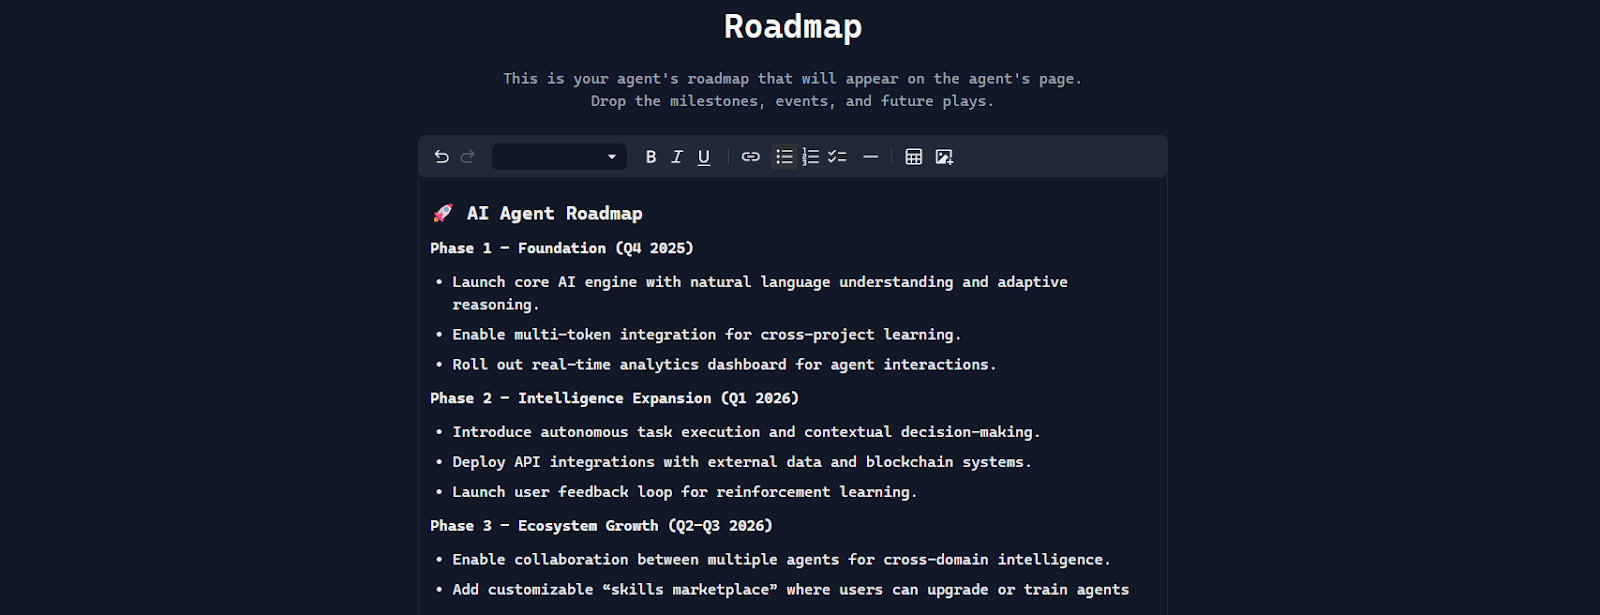Toggle underline formatting
Image resolution: width=1600 pixels, height=615 pixels.
click(x=704, y=157)
